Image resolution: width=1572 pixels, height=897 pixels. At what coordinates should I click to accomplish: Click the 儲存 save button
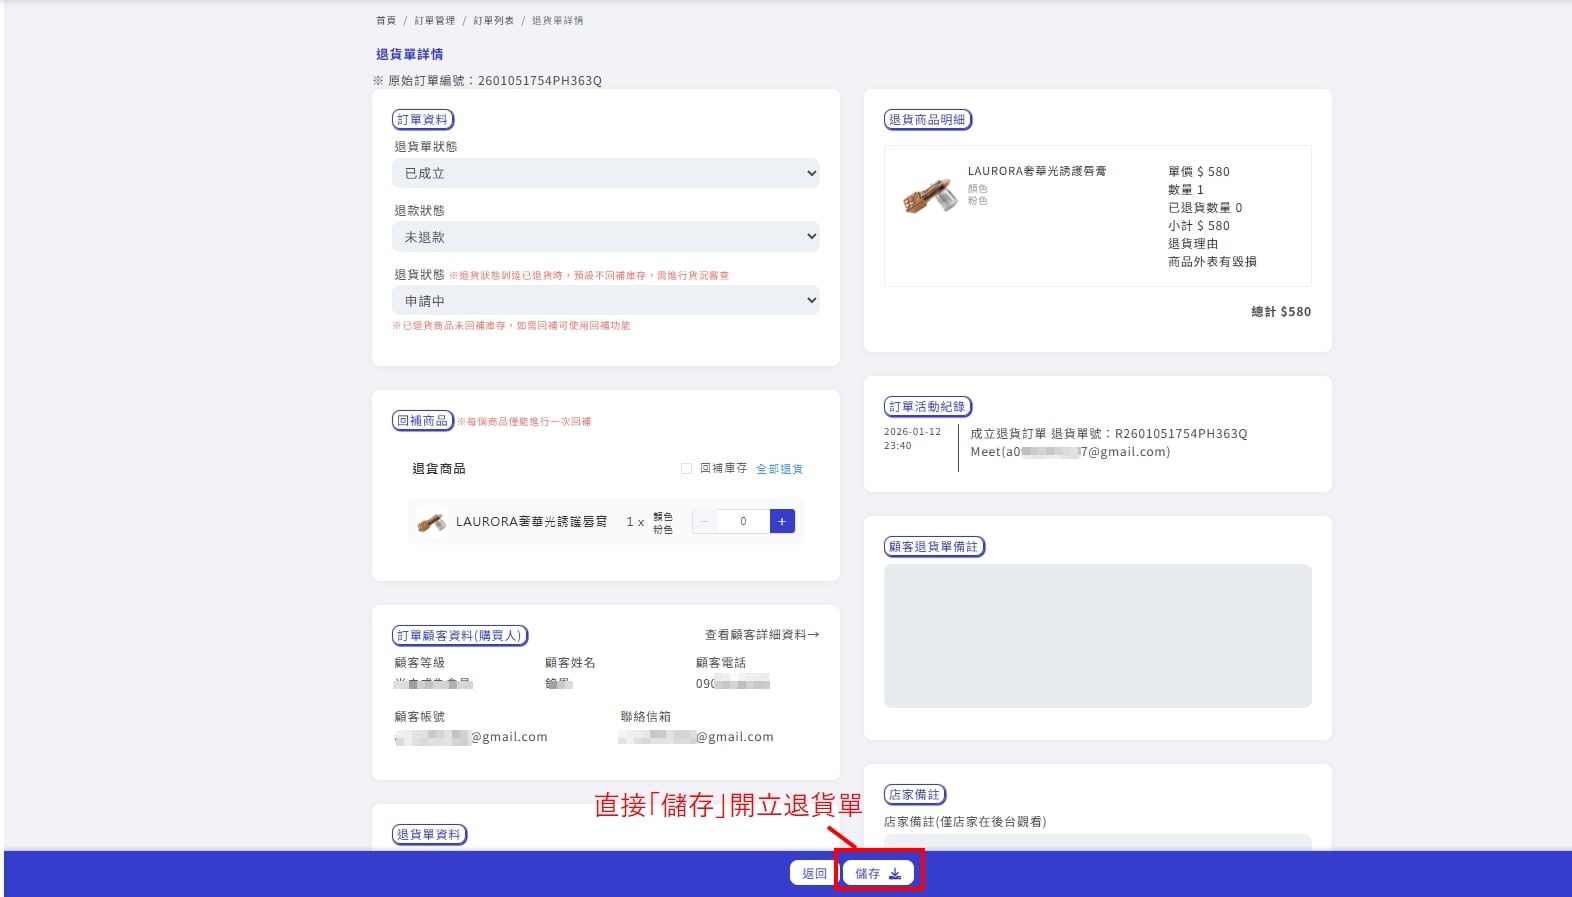[x=878, y=873]
